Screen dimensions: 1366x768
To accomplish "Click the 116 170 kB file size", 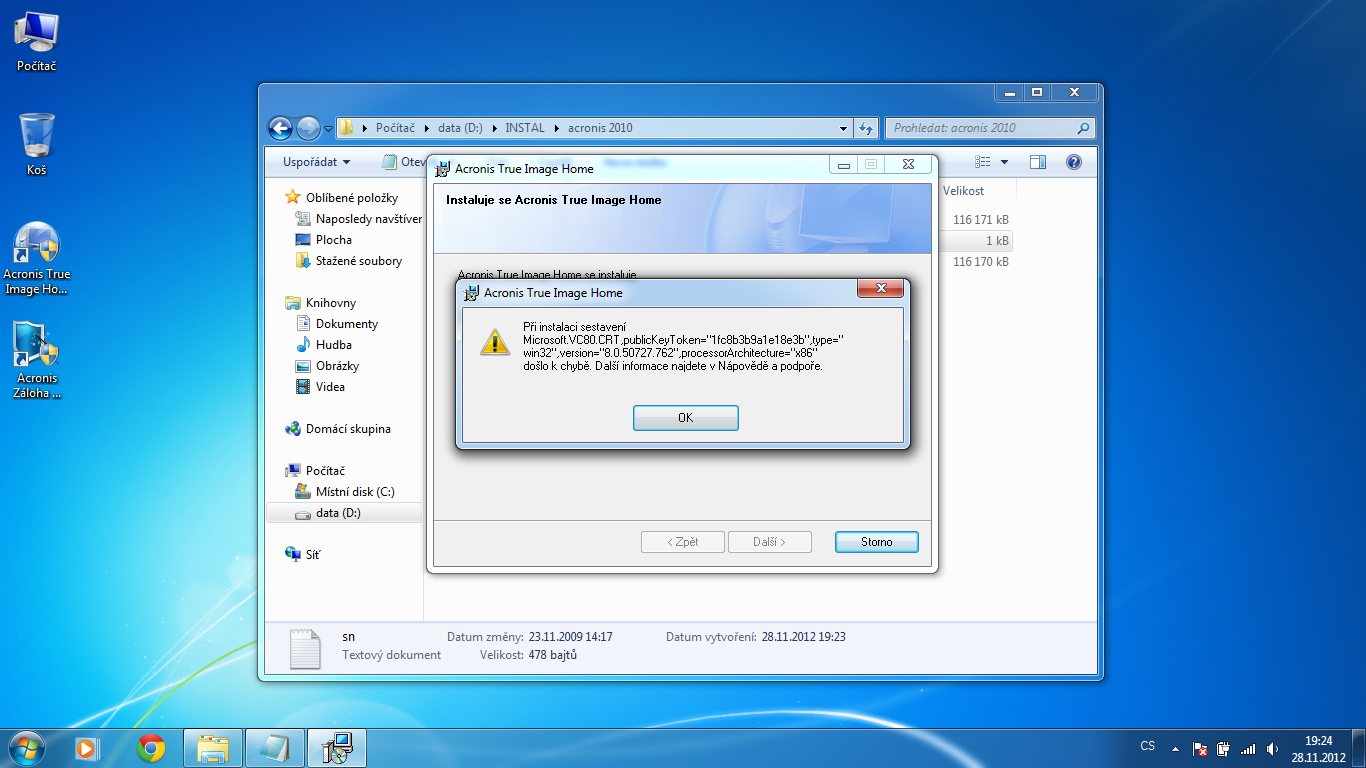I will coord(981,262).
